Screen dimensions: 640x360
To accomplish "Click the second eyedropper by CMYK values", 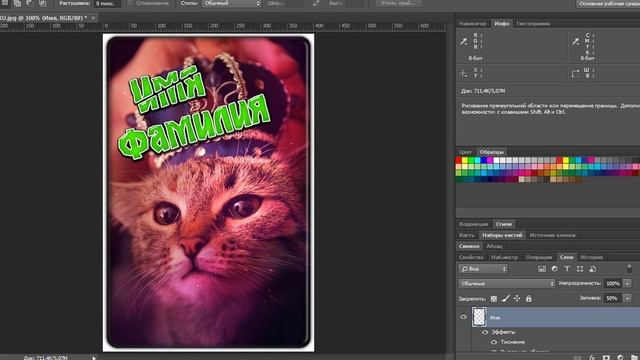I will pyautogui.click(x=576, y=41).
